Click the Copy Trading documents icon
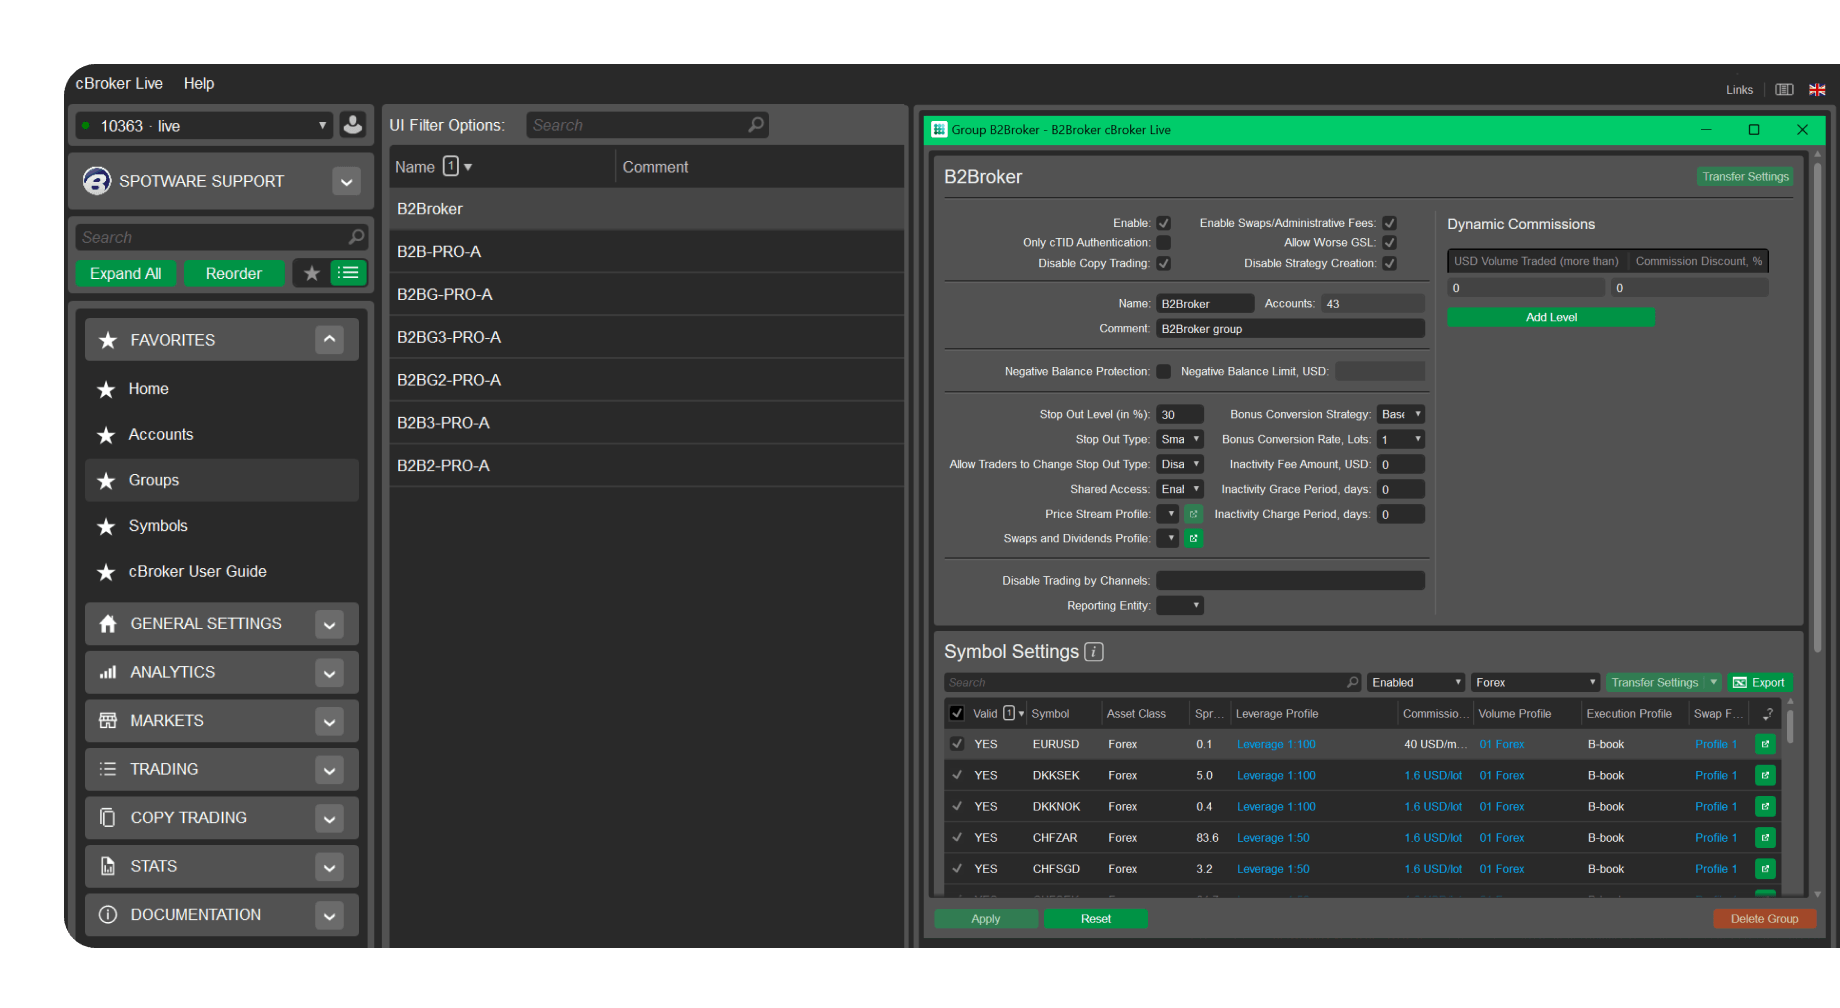This screenshot has height=1008, width=1840. point(108,818)
